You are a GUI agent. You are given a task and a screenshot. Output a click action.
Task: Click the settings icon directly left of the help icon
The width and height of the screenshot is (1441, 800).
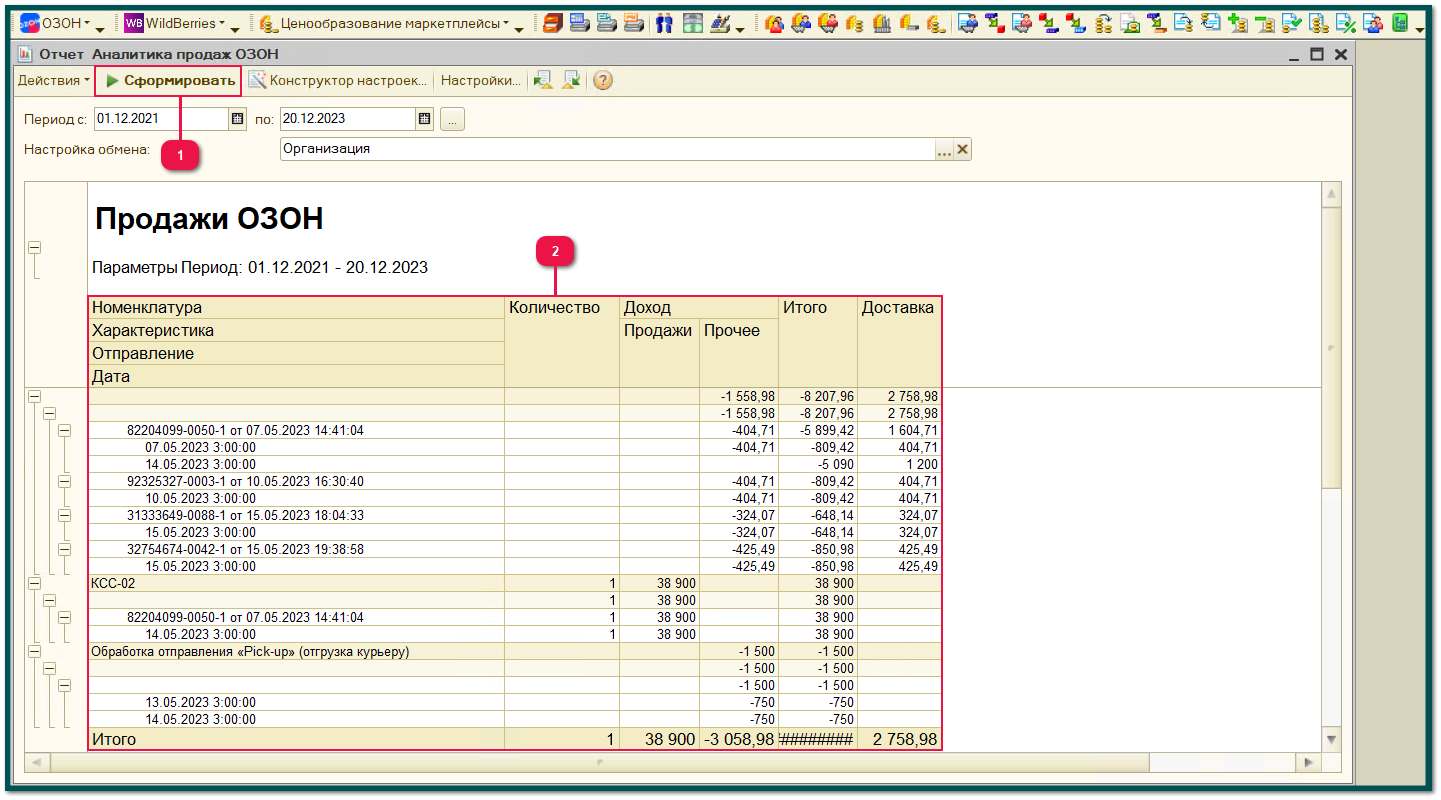pyautogui.click(x=570, y=81)
